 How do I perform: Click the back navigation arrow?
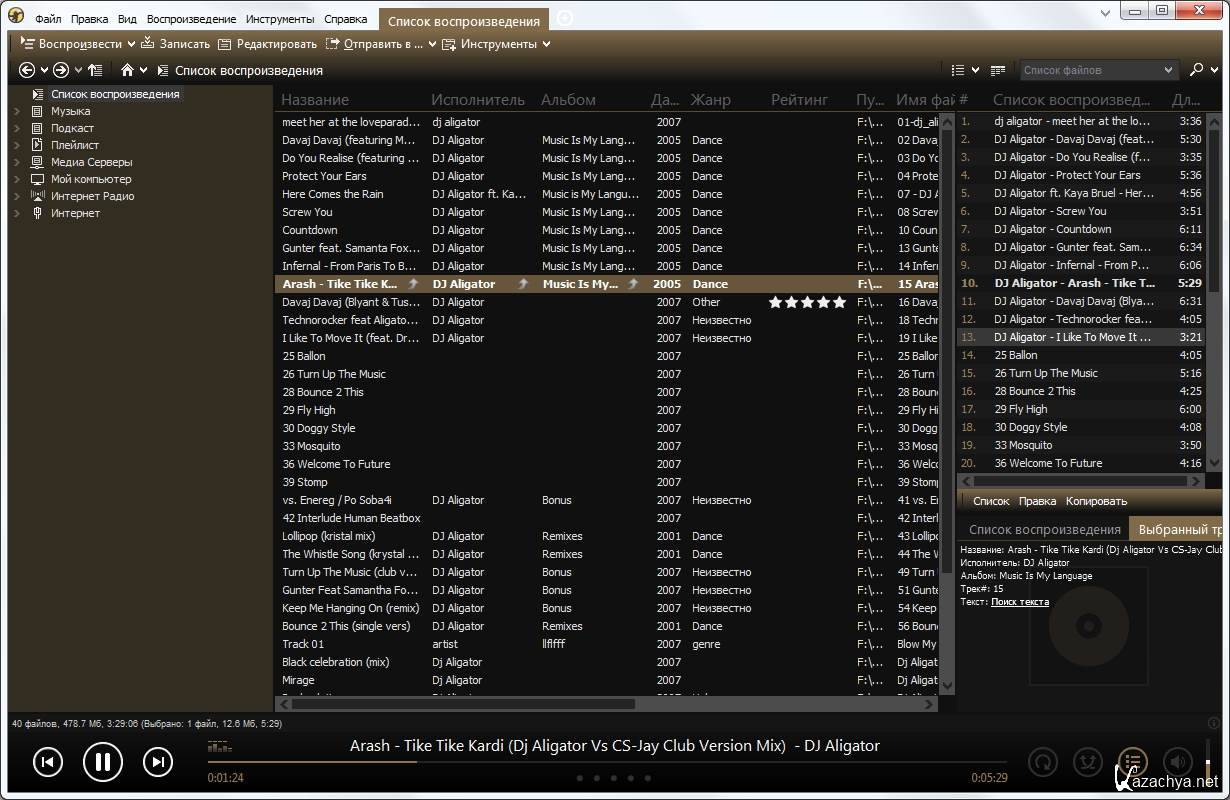click(x=27, y=70)
